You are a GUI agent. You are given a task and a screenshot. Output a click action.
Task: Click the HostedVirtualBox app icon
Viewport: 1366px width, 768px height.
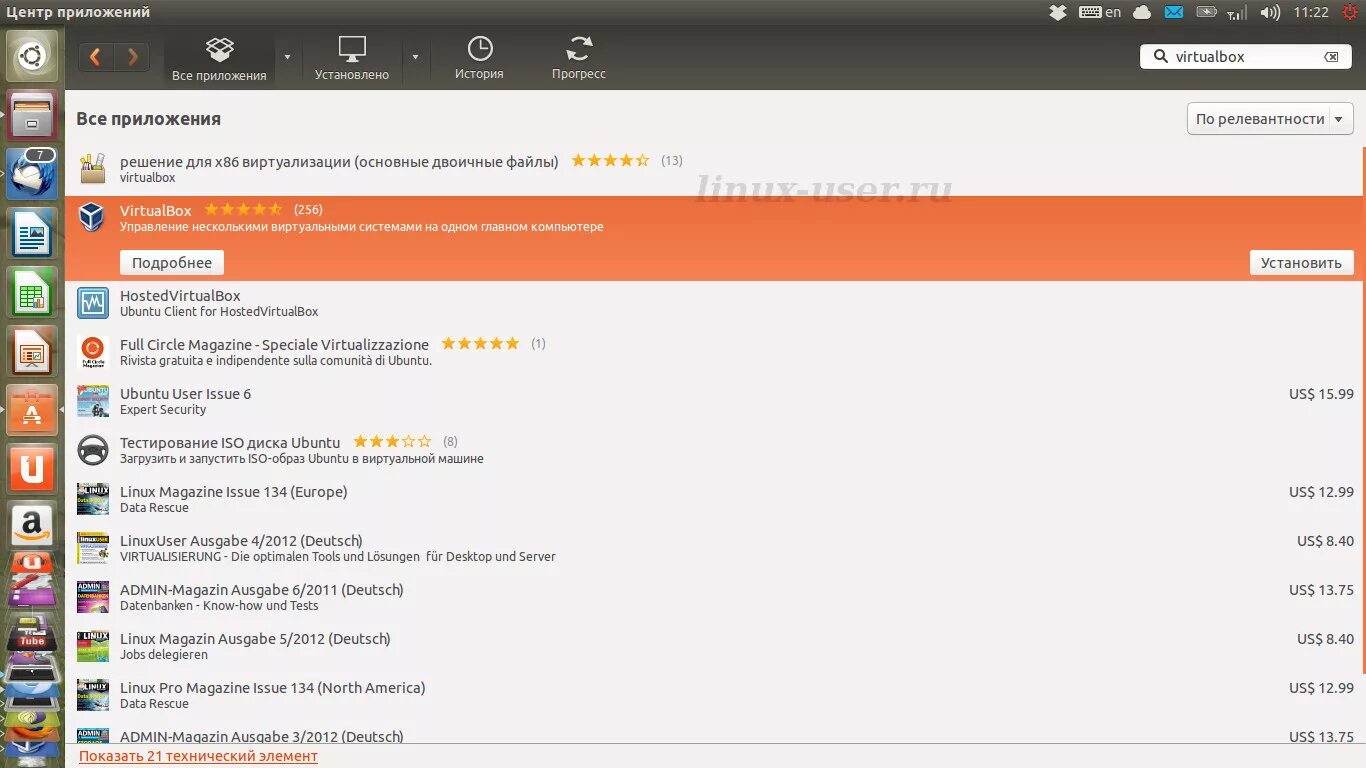(93, 303)
